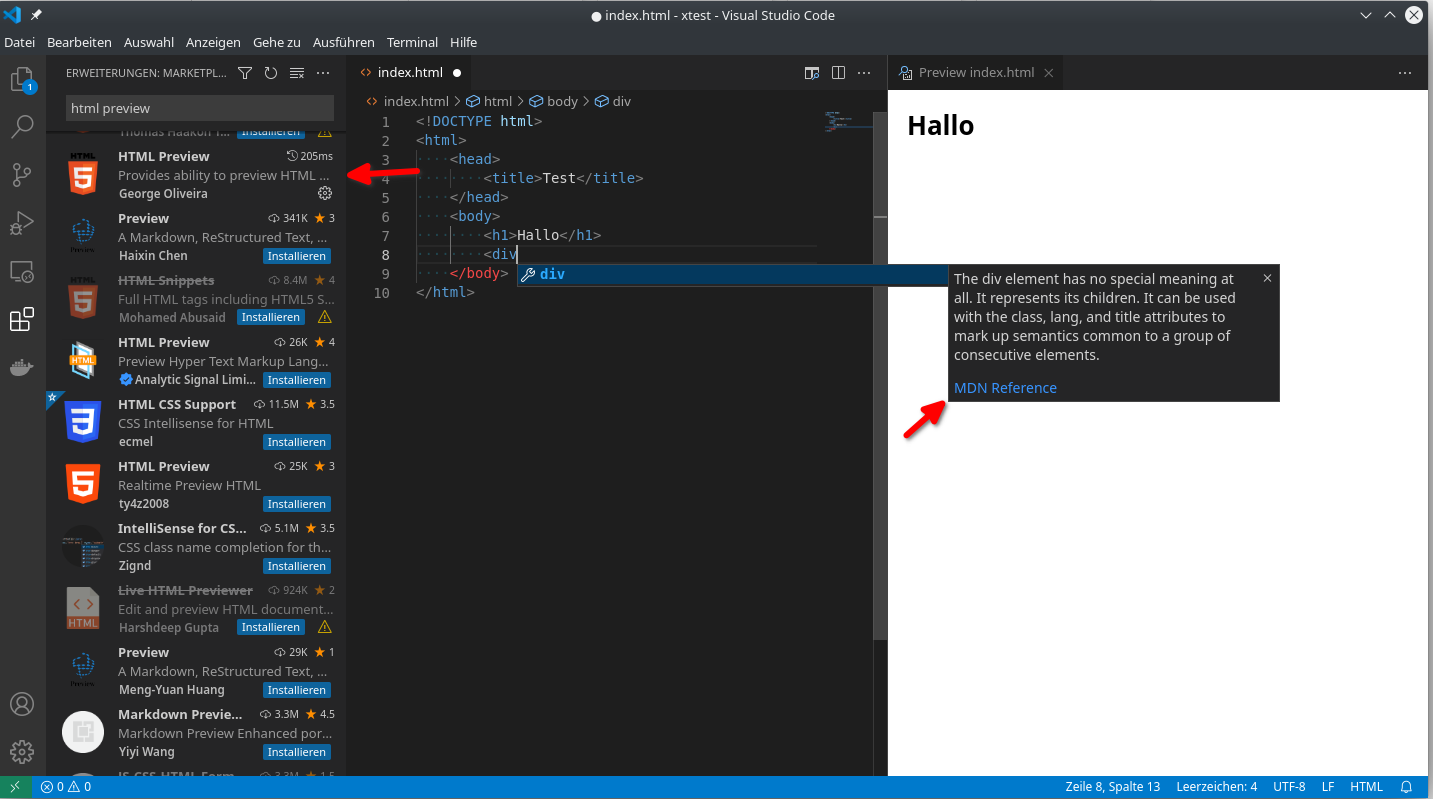
Task: Install HTML Preview by Analytic Signal
Action: pyautogui.click(x=297, y=380)
